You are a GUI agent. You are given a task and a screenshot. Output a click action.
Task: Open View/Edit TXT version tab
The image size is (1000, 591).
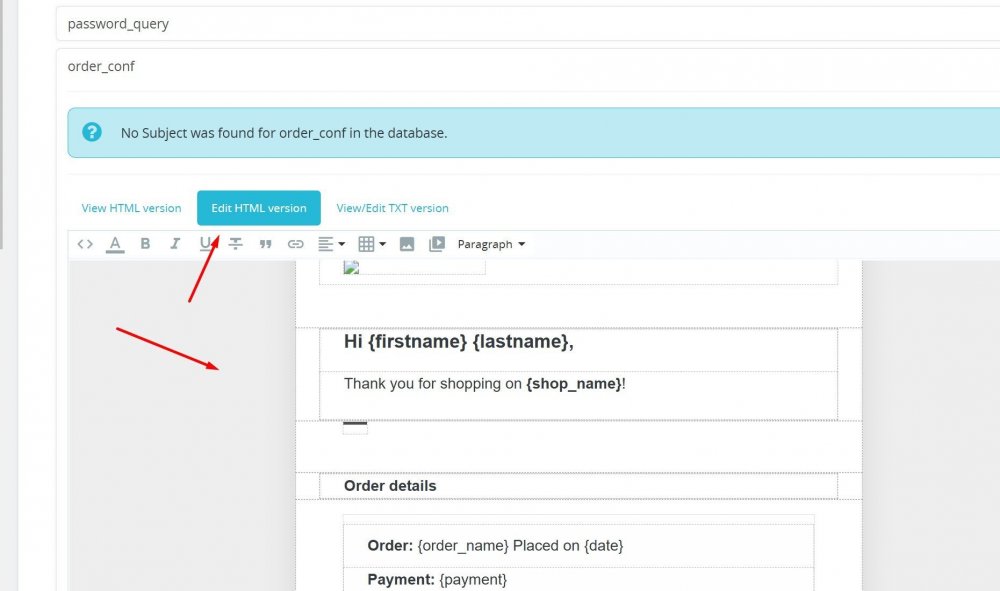pos(392,208)
